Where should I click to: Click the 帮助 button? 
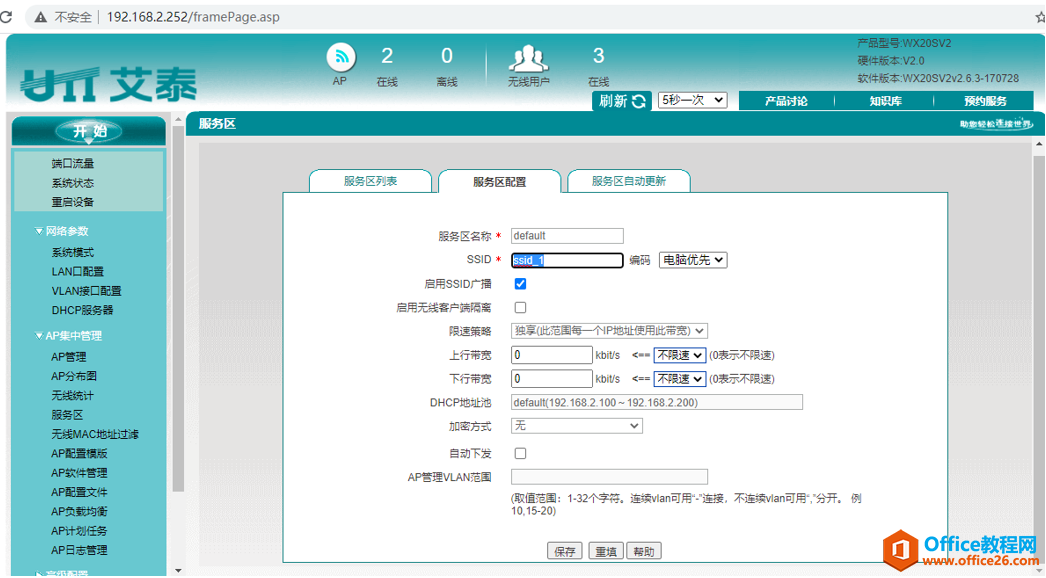tap(644, 551)
